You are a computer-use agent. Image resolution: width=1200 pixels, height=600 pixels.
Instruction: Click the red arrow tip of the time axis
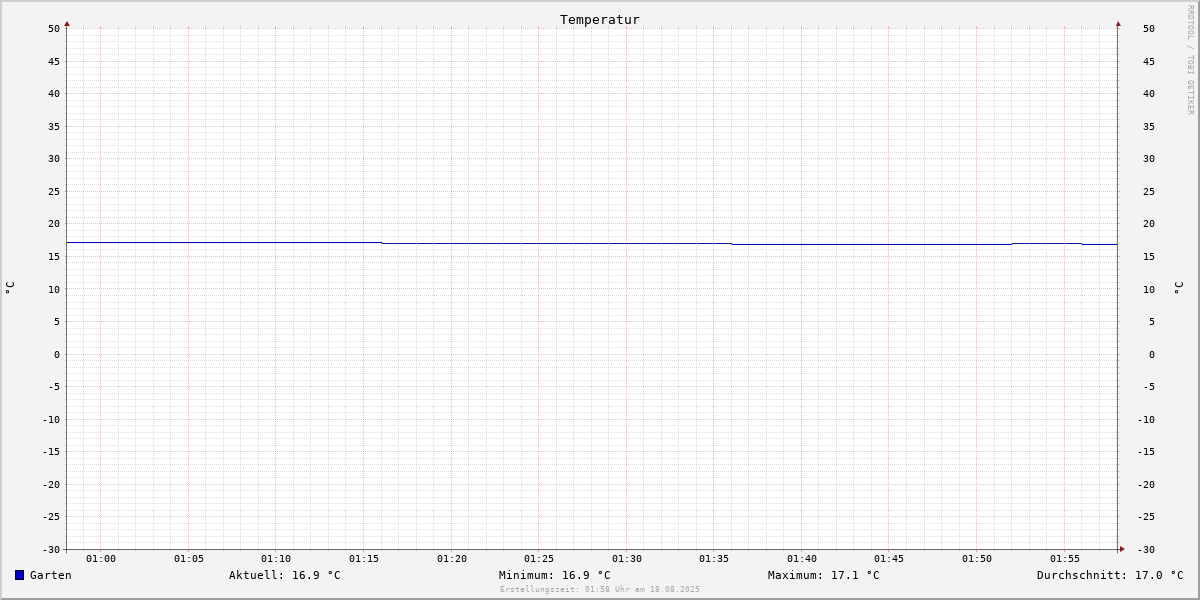click(1122, 549)
